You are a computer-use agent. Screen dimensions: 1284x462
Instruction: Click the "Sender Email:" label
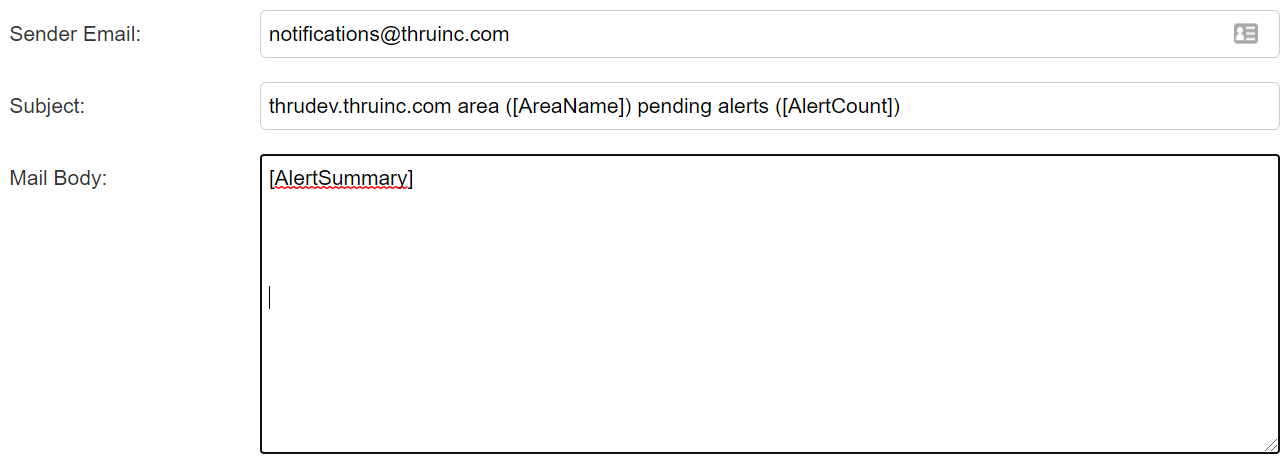point(75,34)
